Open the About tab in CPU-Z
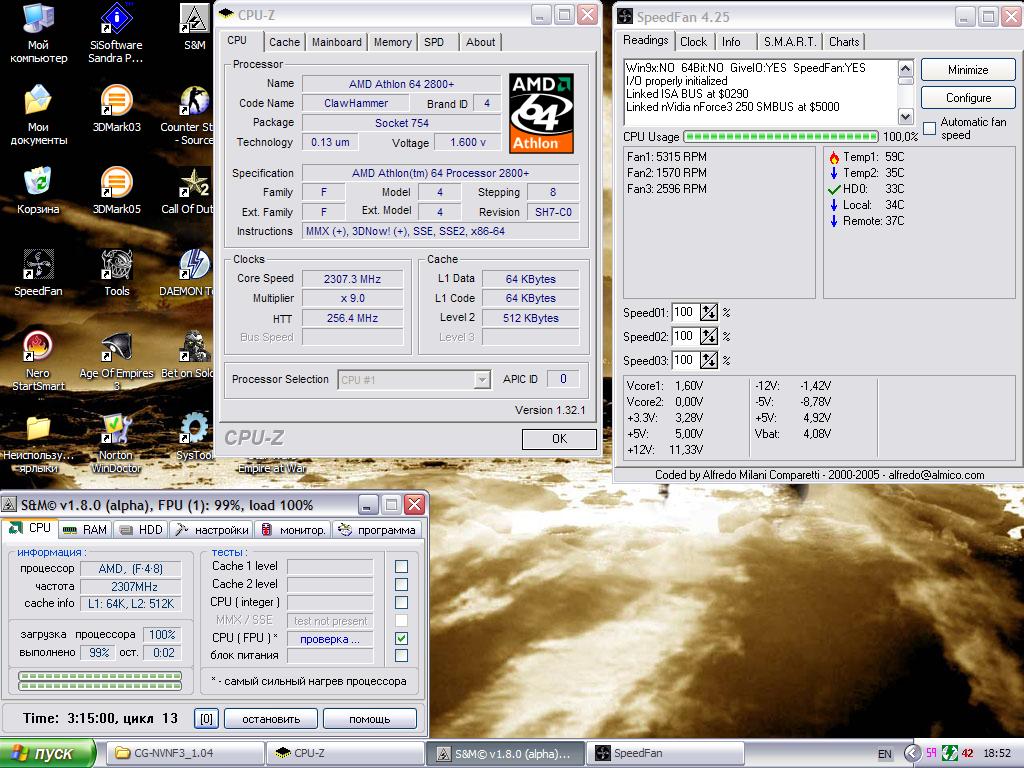This screenshot has height=768, width=1024. 480,42
